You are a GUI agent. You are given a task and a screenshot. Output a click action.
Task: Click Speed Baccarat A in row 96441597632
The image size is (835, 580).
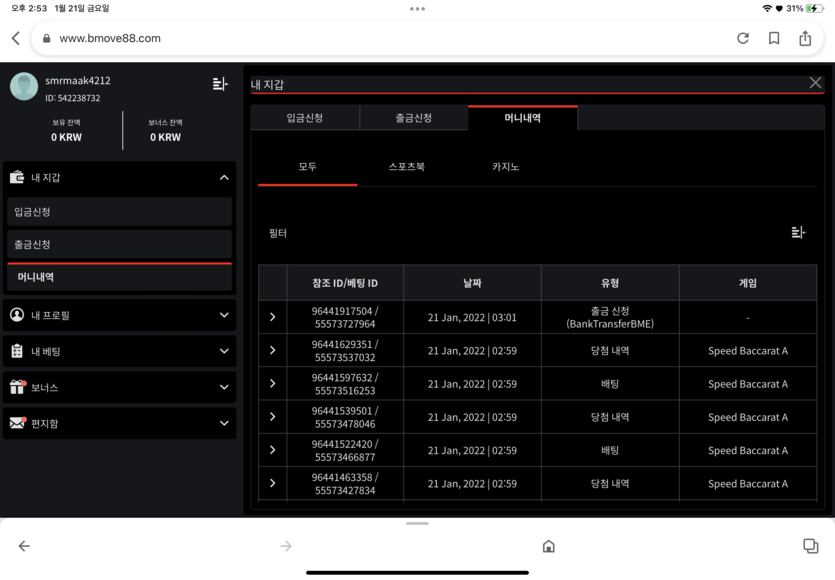(x=748, y=384)
